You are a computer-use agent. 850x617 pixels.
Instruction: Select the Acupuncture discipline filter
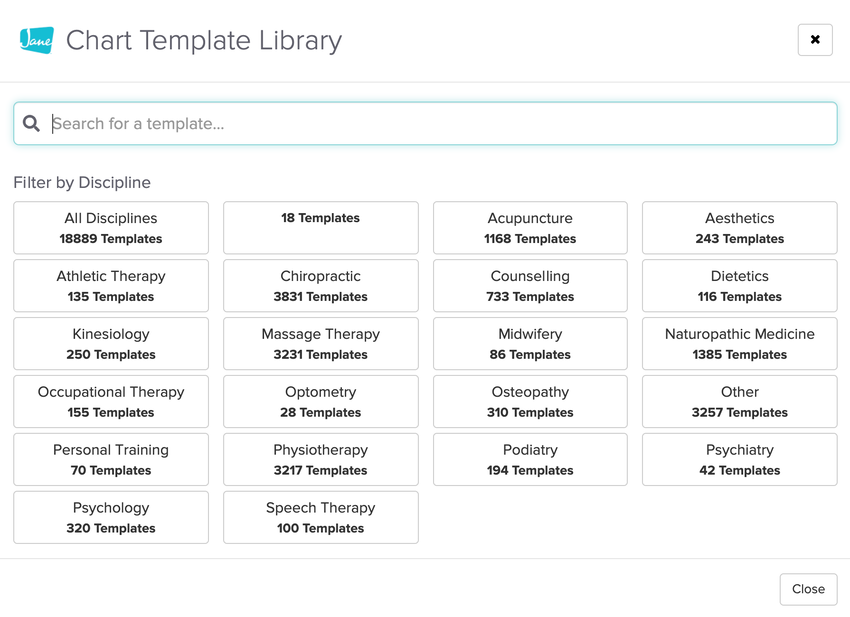(x=530, y=228)
